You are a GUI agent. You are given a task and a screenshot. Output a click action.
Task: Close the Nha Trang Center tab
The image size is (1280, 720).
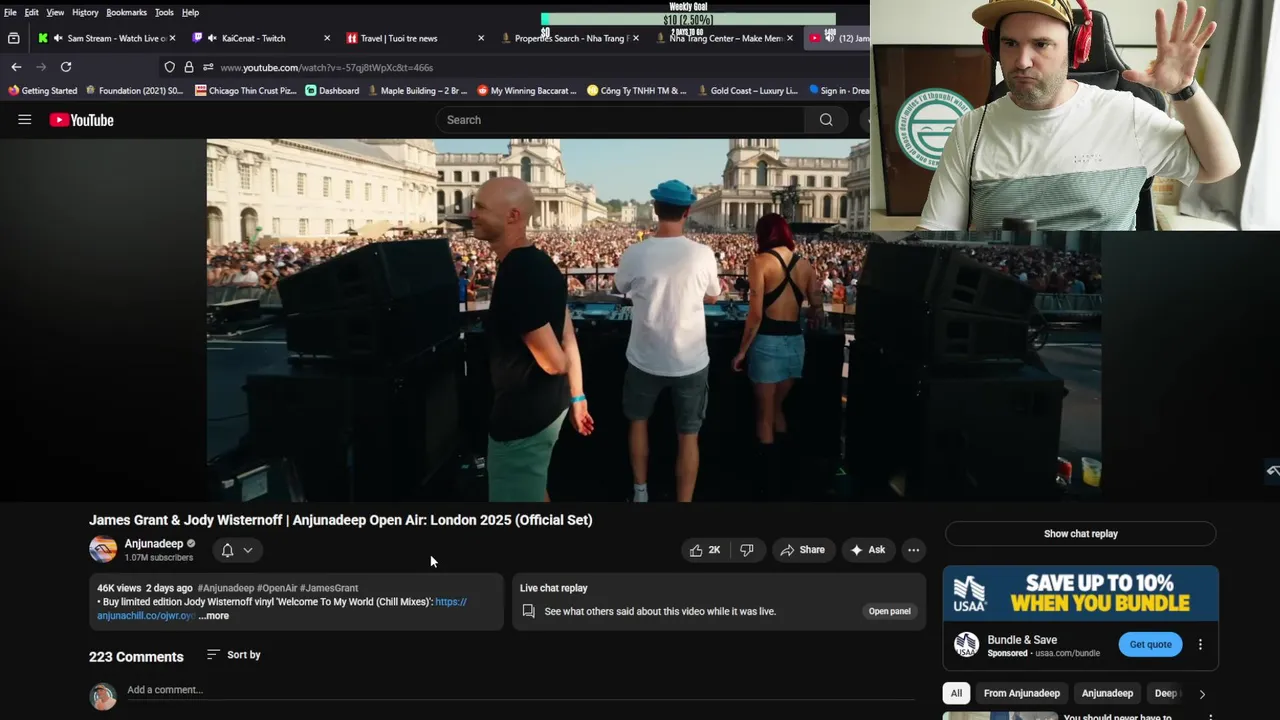coord(790,38)
